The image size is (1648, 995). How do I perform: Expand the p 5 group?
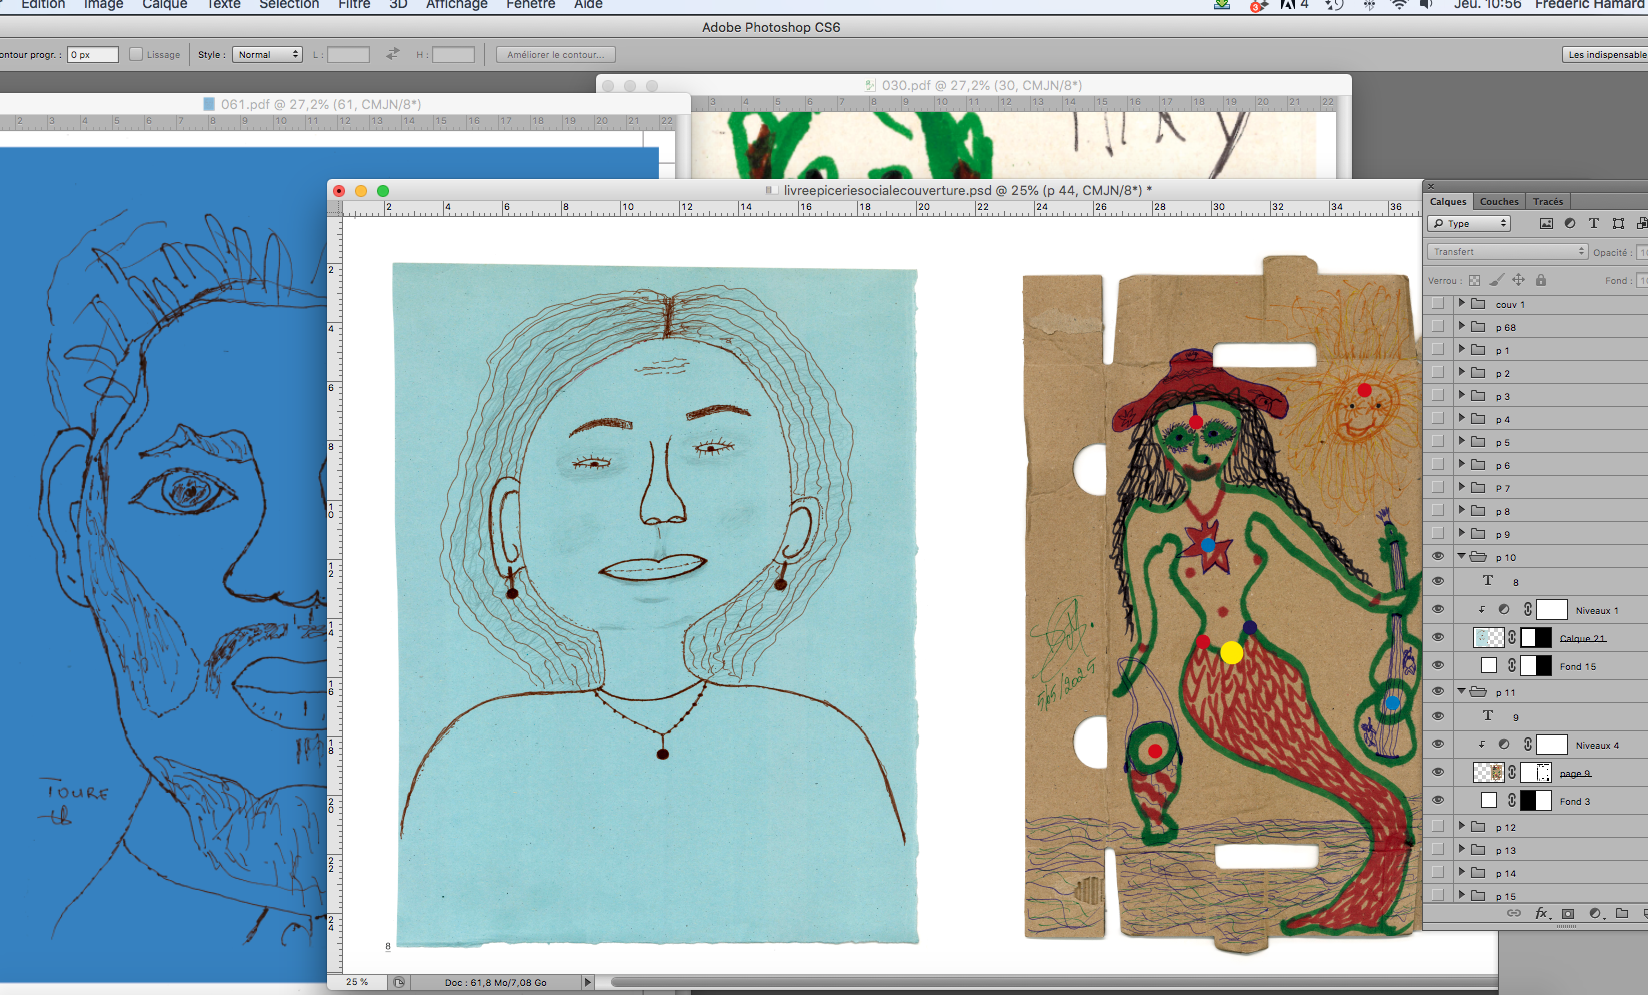pos(1461,441)
